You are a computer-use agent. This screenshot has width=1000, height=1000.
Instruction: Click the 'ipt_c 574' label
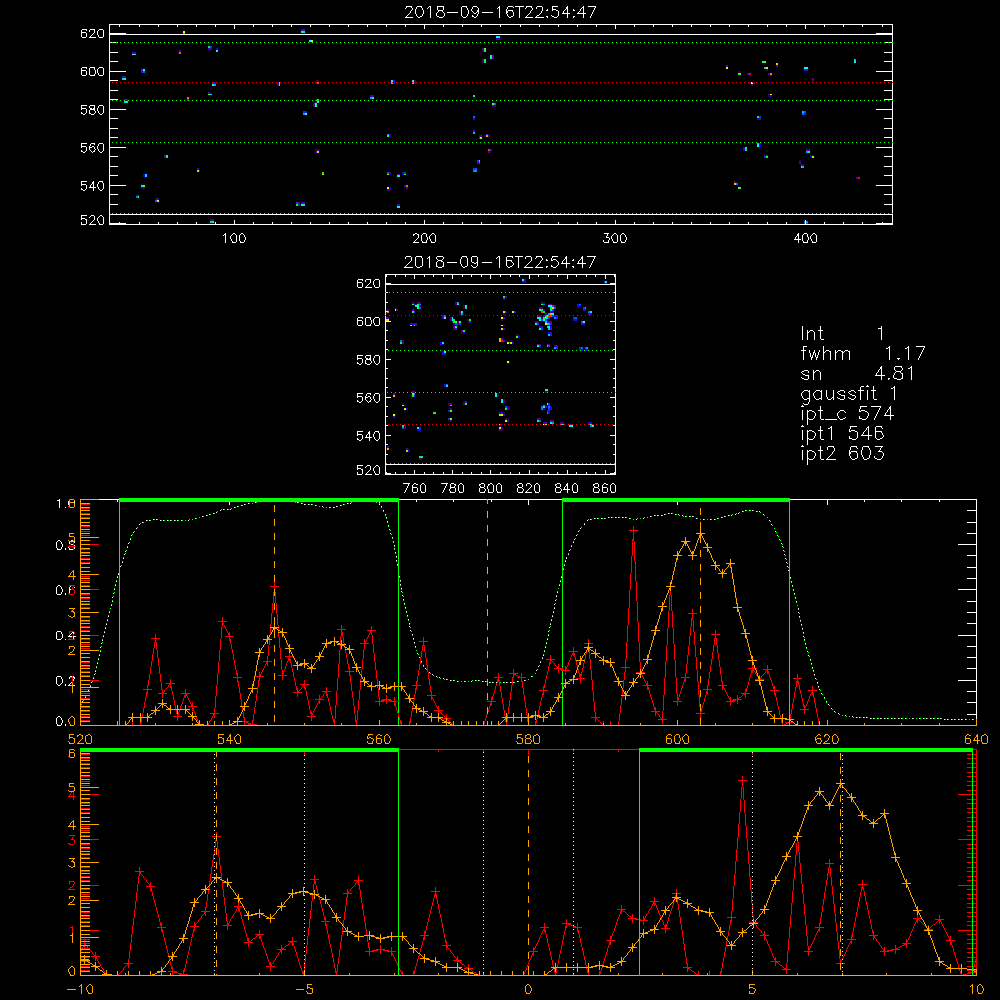(848, 414)
